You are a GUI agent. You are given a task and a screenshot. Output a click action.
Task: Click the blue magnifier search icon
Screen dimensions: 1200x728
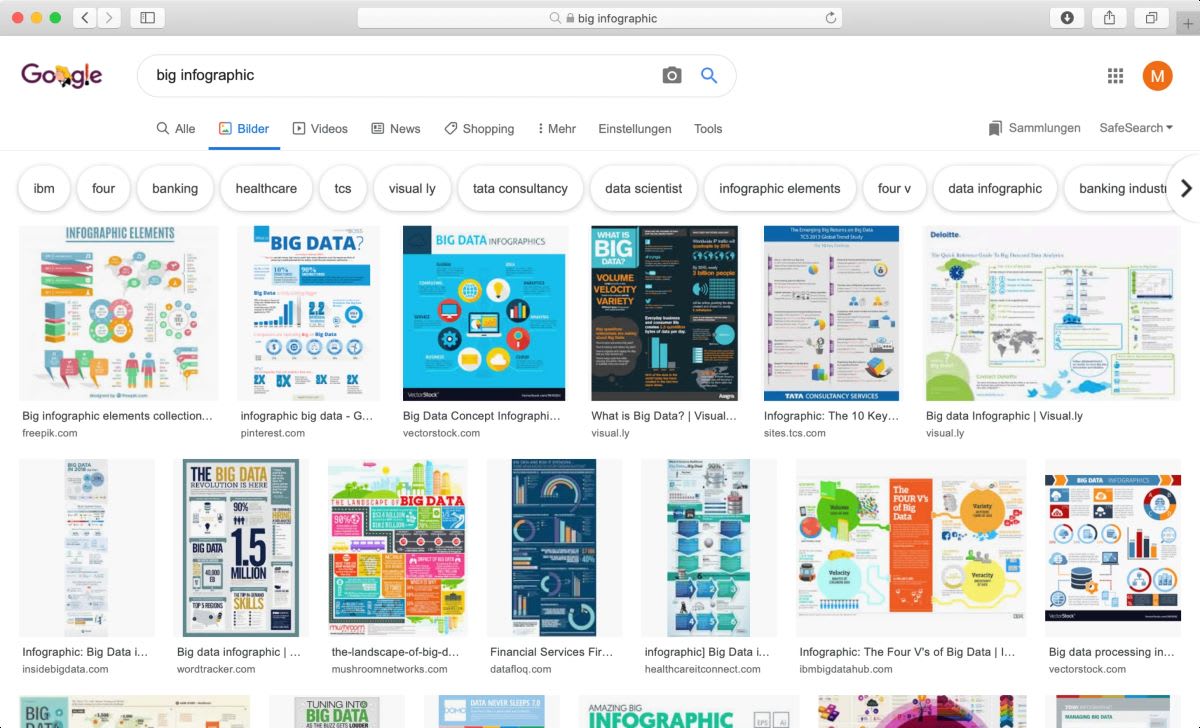tap(709, 75)
